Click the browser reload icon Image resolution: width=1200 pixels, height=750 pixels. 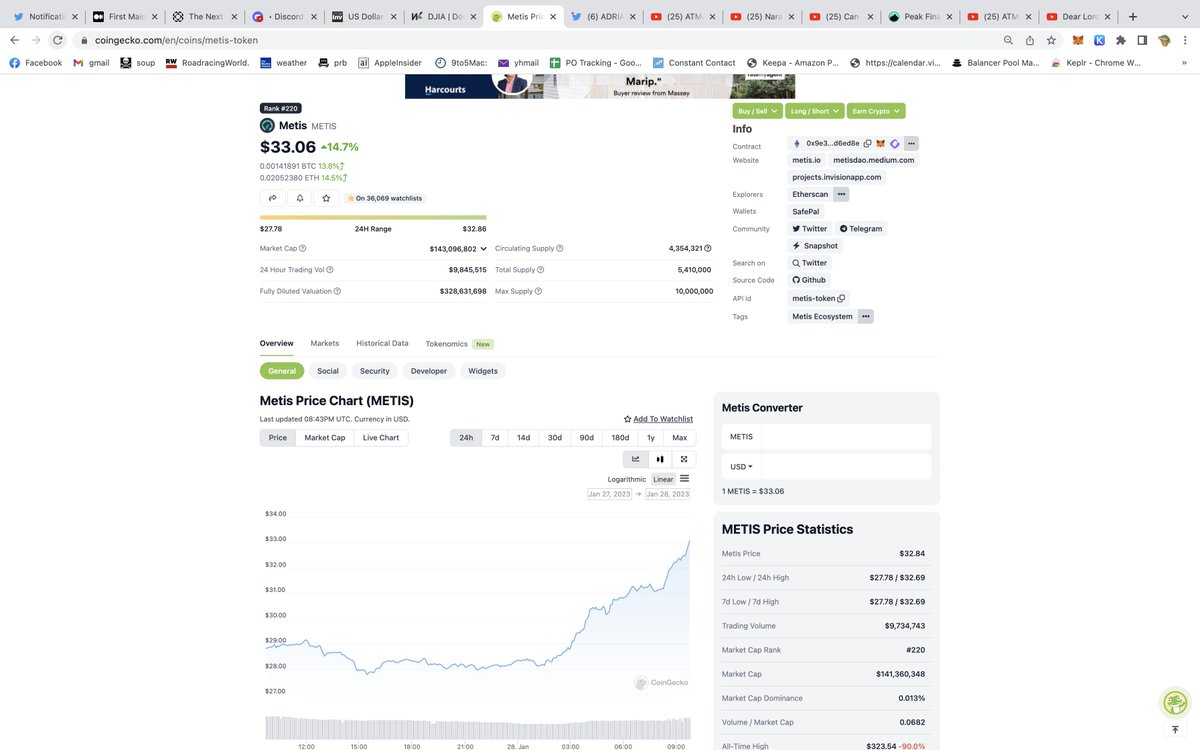58,40
